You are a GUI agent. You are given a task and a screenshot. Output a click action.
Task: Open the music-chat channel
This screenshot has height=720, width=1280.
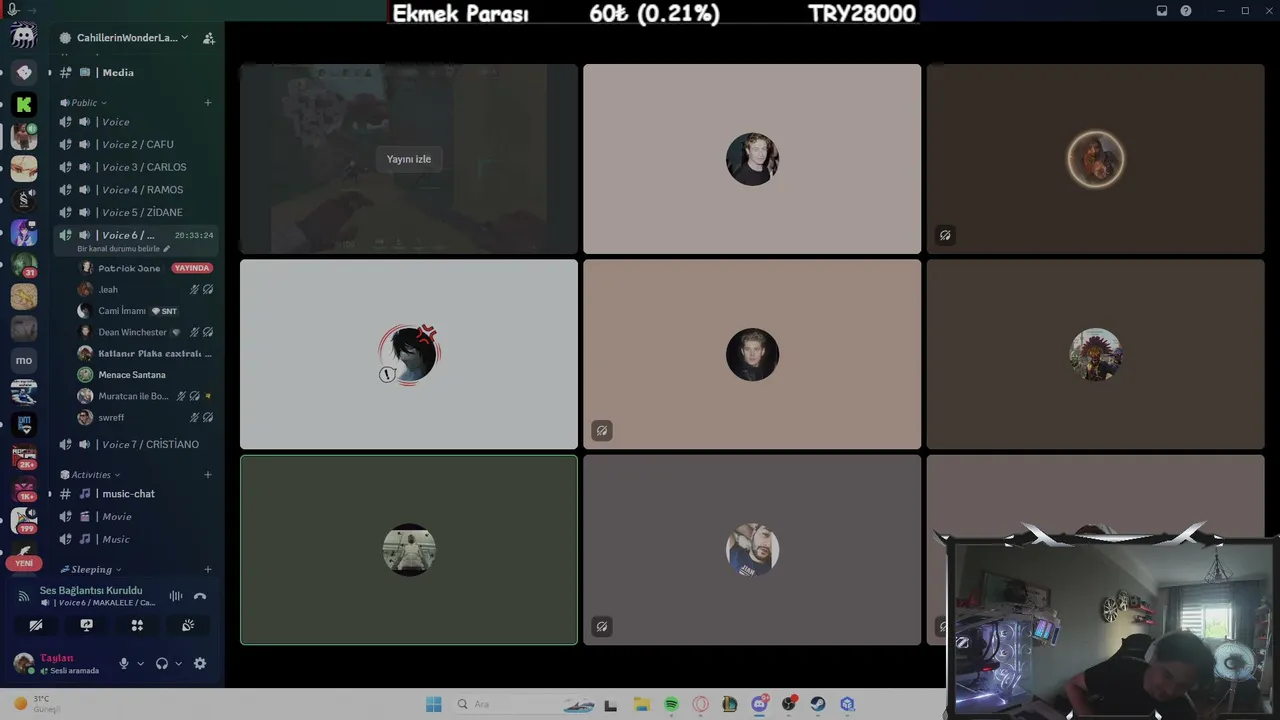(135, 494)
